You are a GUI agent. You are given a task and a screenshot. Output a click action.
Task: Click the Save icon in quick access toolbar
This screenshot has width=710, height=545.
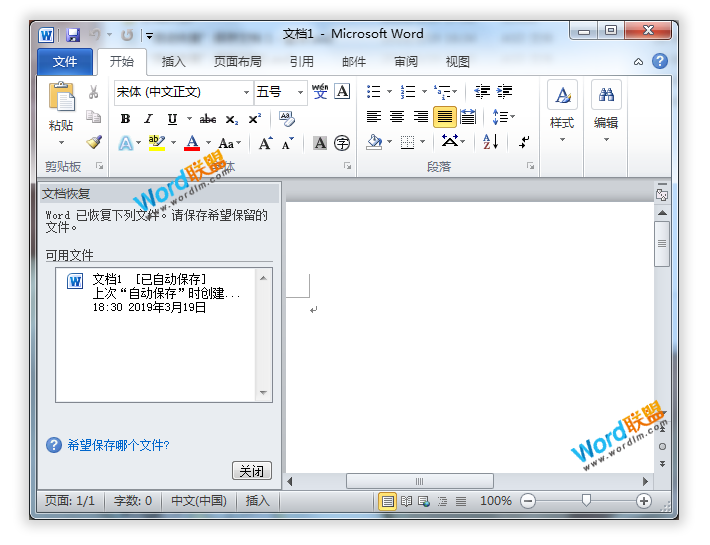click(x=73, y=35)
